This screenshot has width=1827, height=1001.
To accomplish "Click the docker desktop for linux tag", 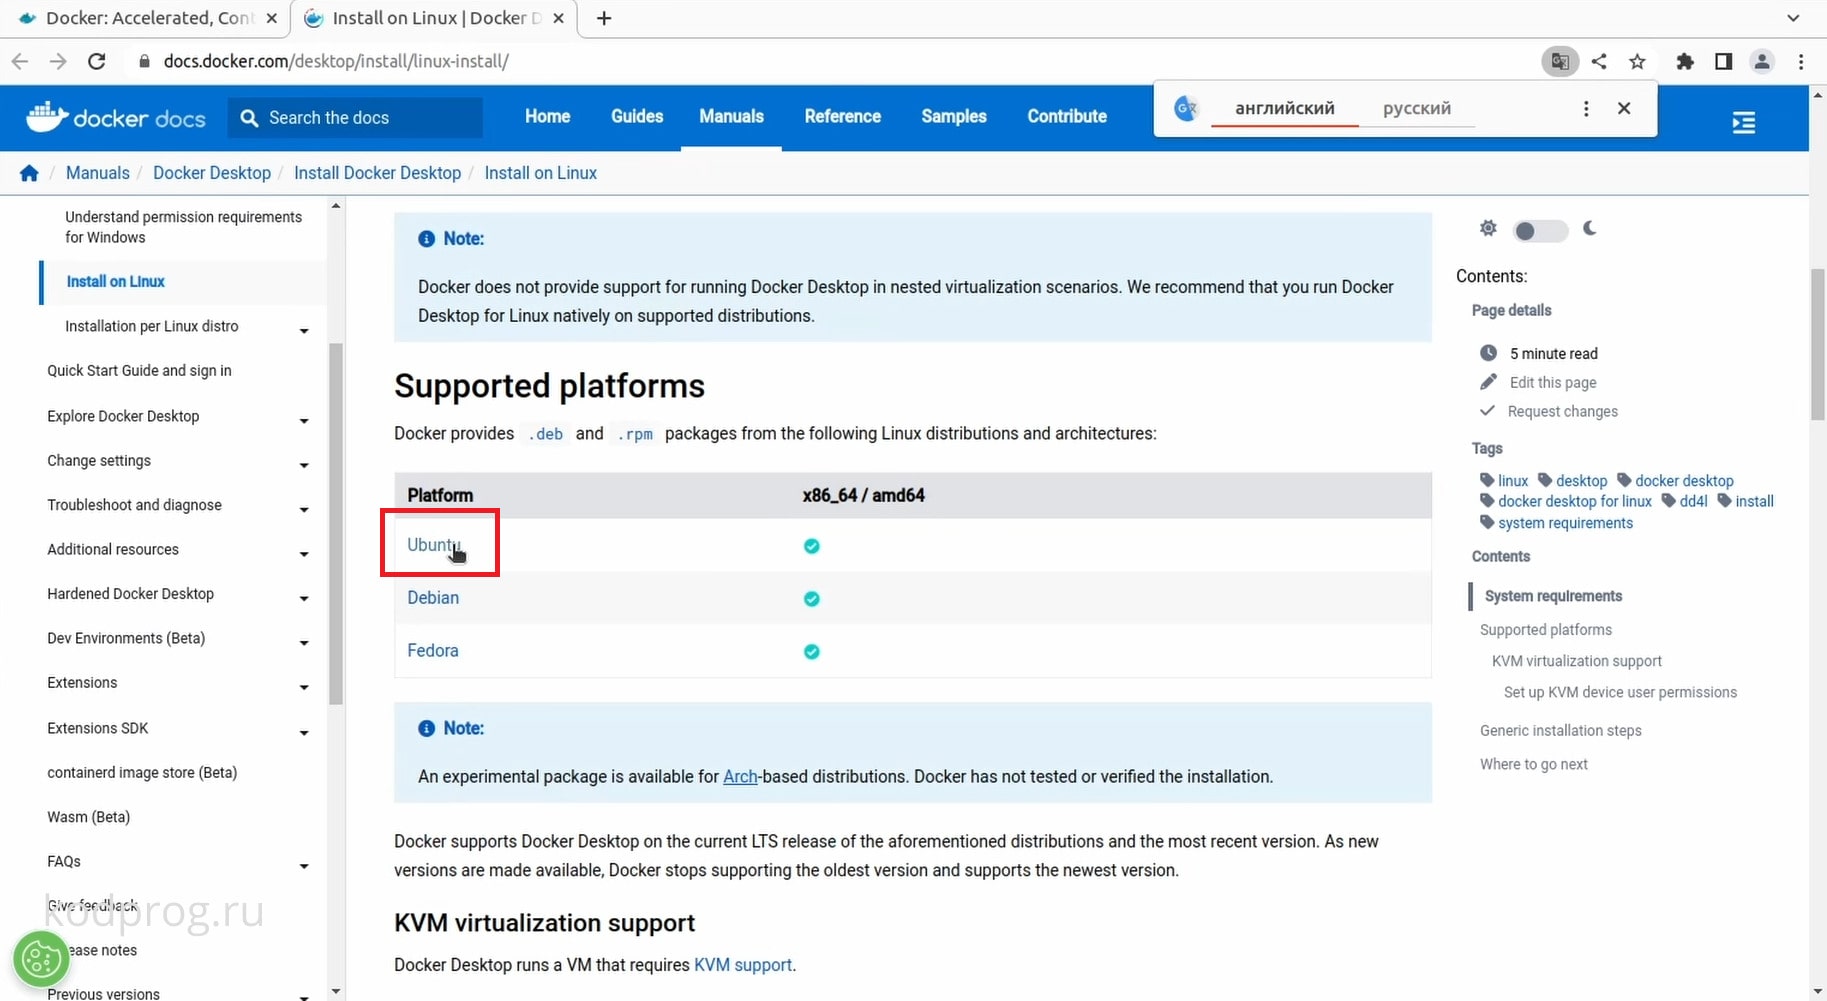I will click(1574, 501).
